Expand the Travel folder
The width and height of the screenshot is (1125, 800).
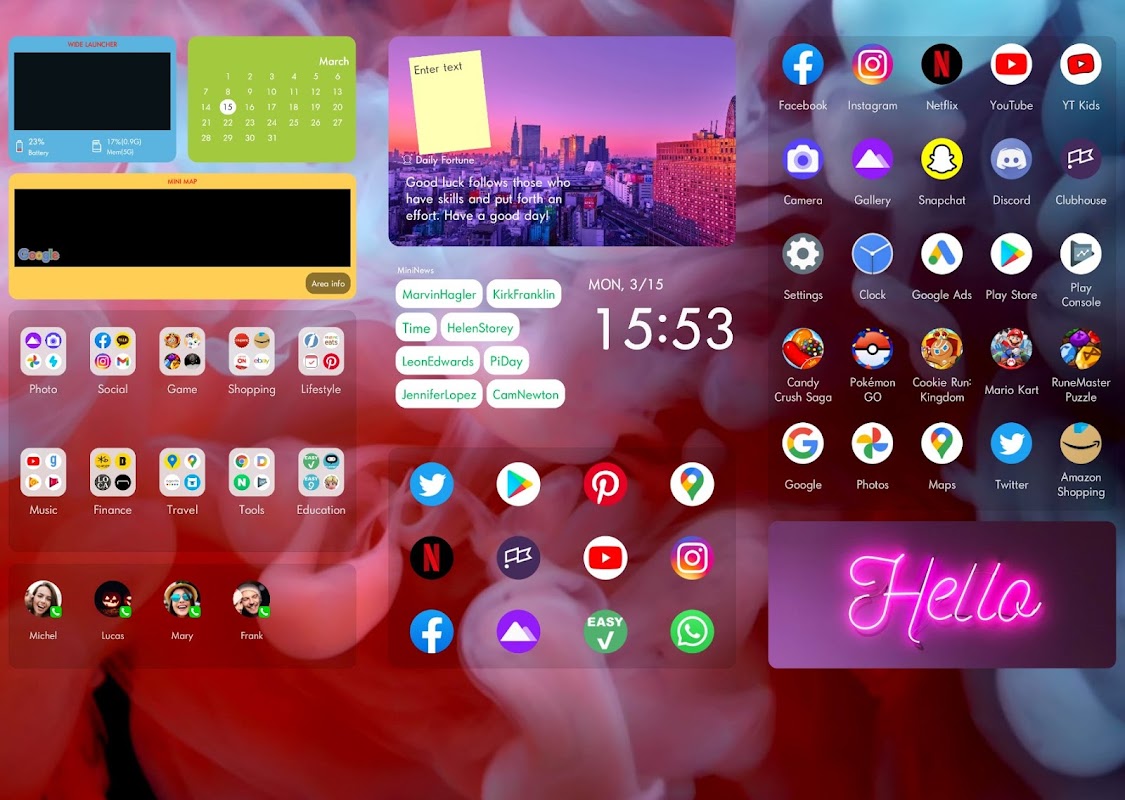click(x=182, y=472)
